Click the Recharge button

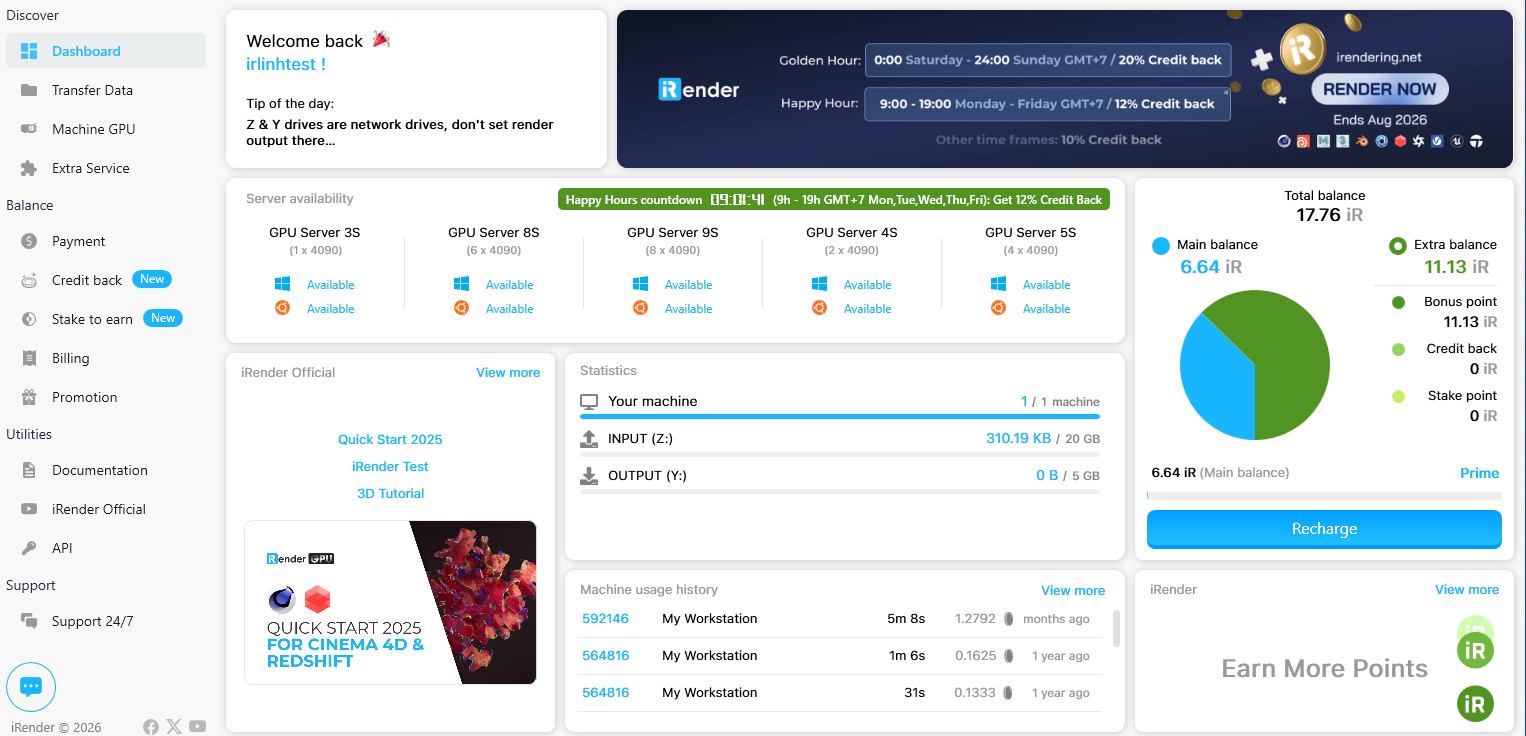pos(1324,529)
